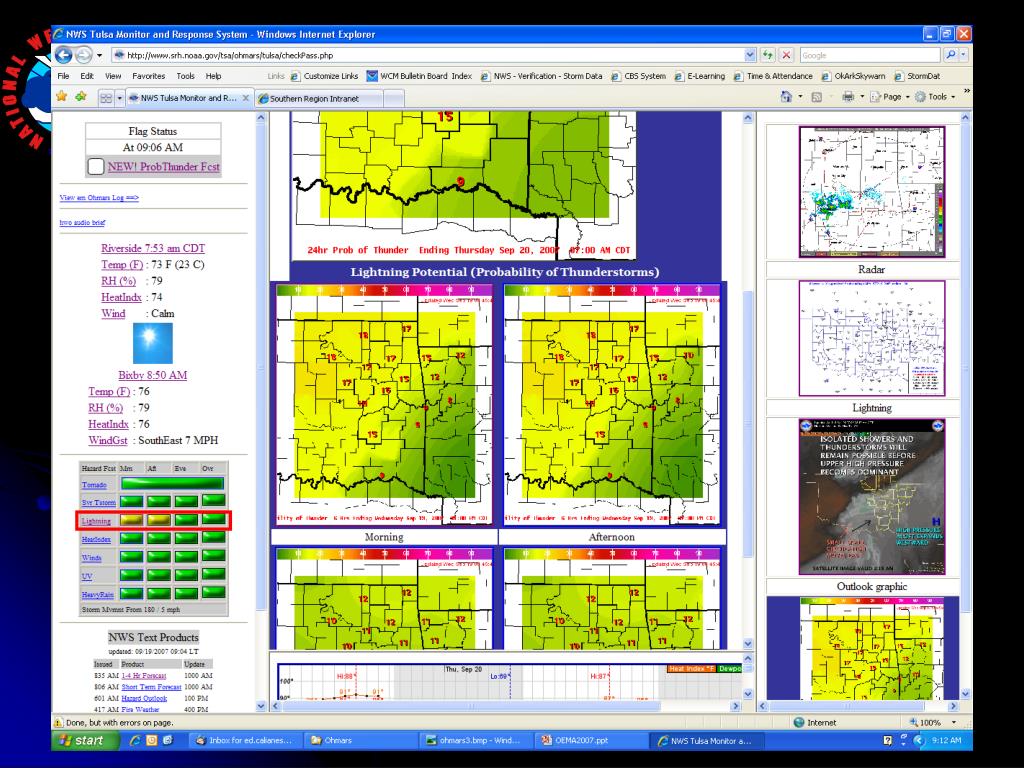Click the sunny weather icon image
This screenshot has height=768, width=1024.
pyautogui.click(x=153, y=344)
